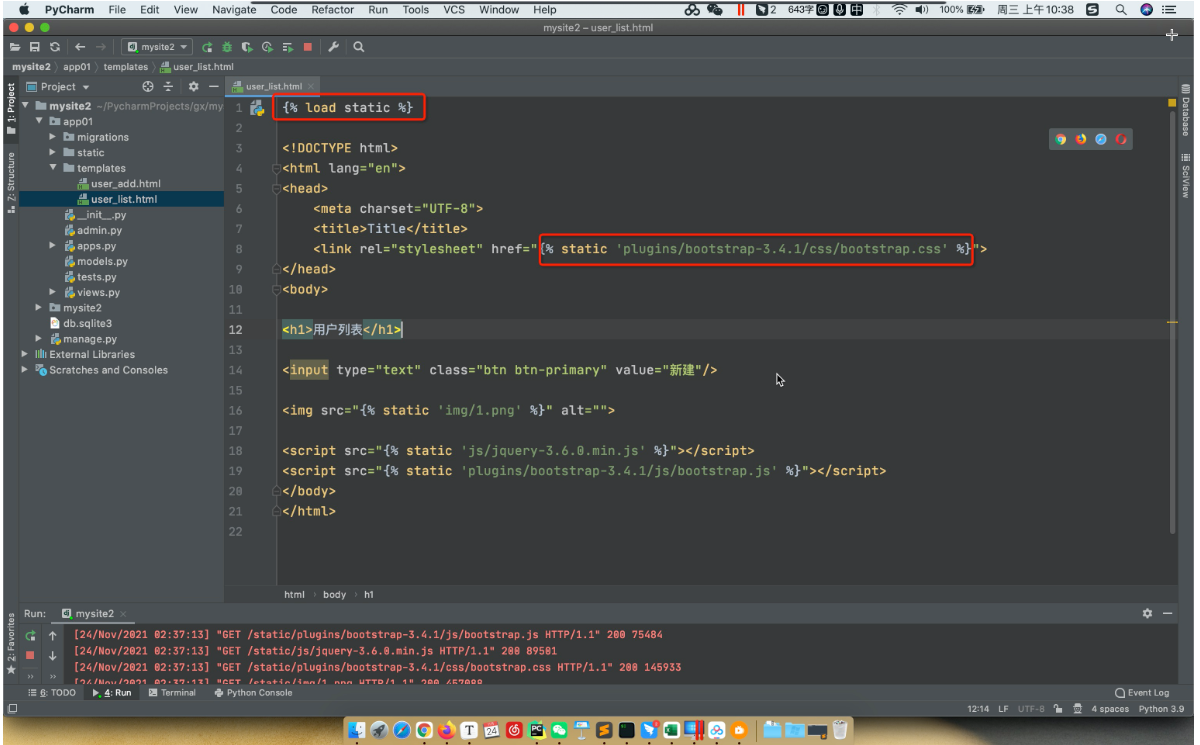Expand the External Libraries node
The height and width of the screenshot is (745, 1200).
pos(25,354)
